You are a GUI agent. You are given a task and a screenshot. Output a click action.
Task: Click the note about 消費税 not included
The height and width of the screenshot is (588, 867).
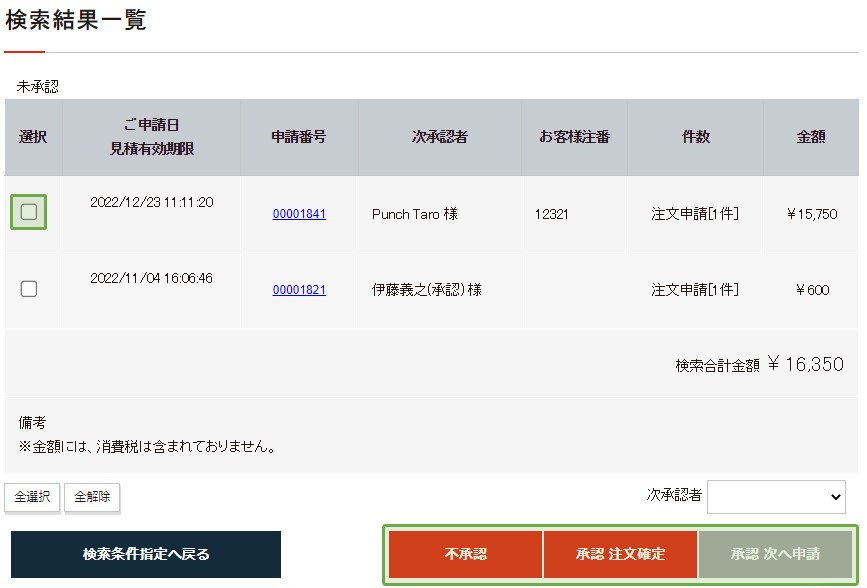[148, 446]
